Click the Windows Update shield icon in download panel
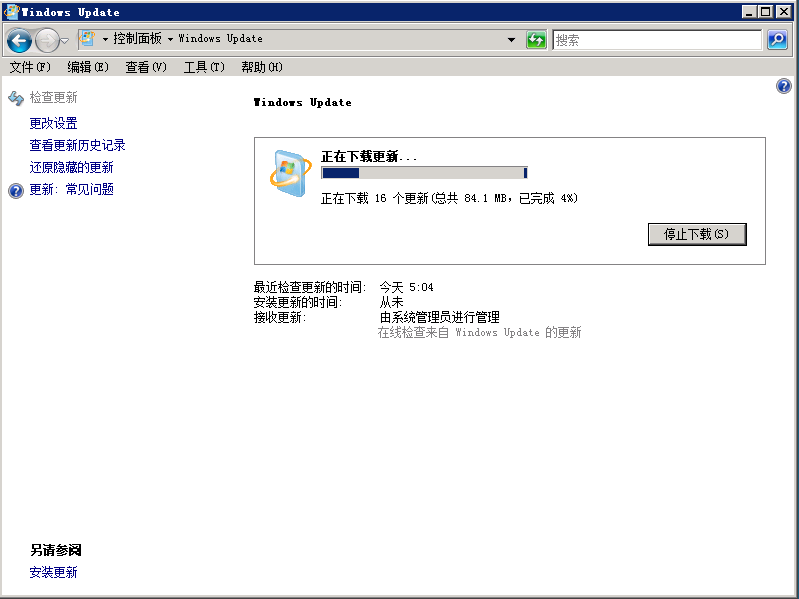Viewport: 799px width, 599px height. pos(290,174)
